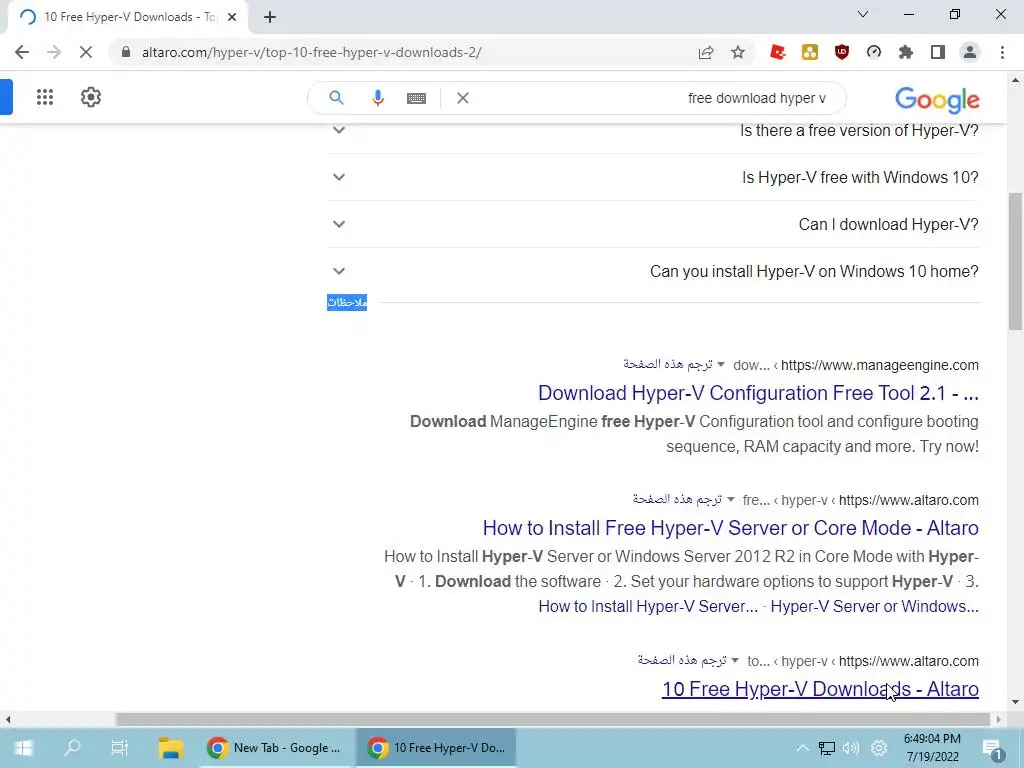This screenshot has height=768, width=1024.
Task: Expand 'Is Hyper-V free with Windows 10?'
Action: (653, 177)
